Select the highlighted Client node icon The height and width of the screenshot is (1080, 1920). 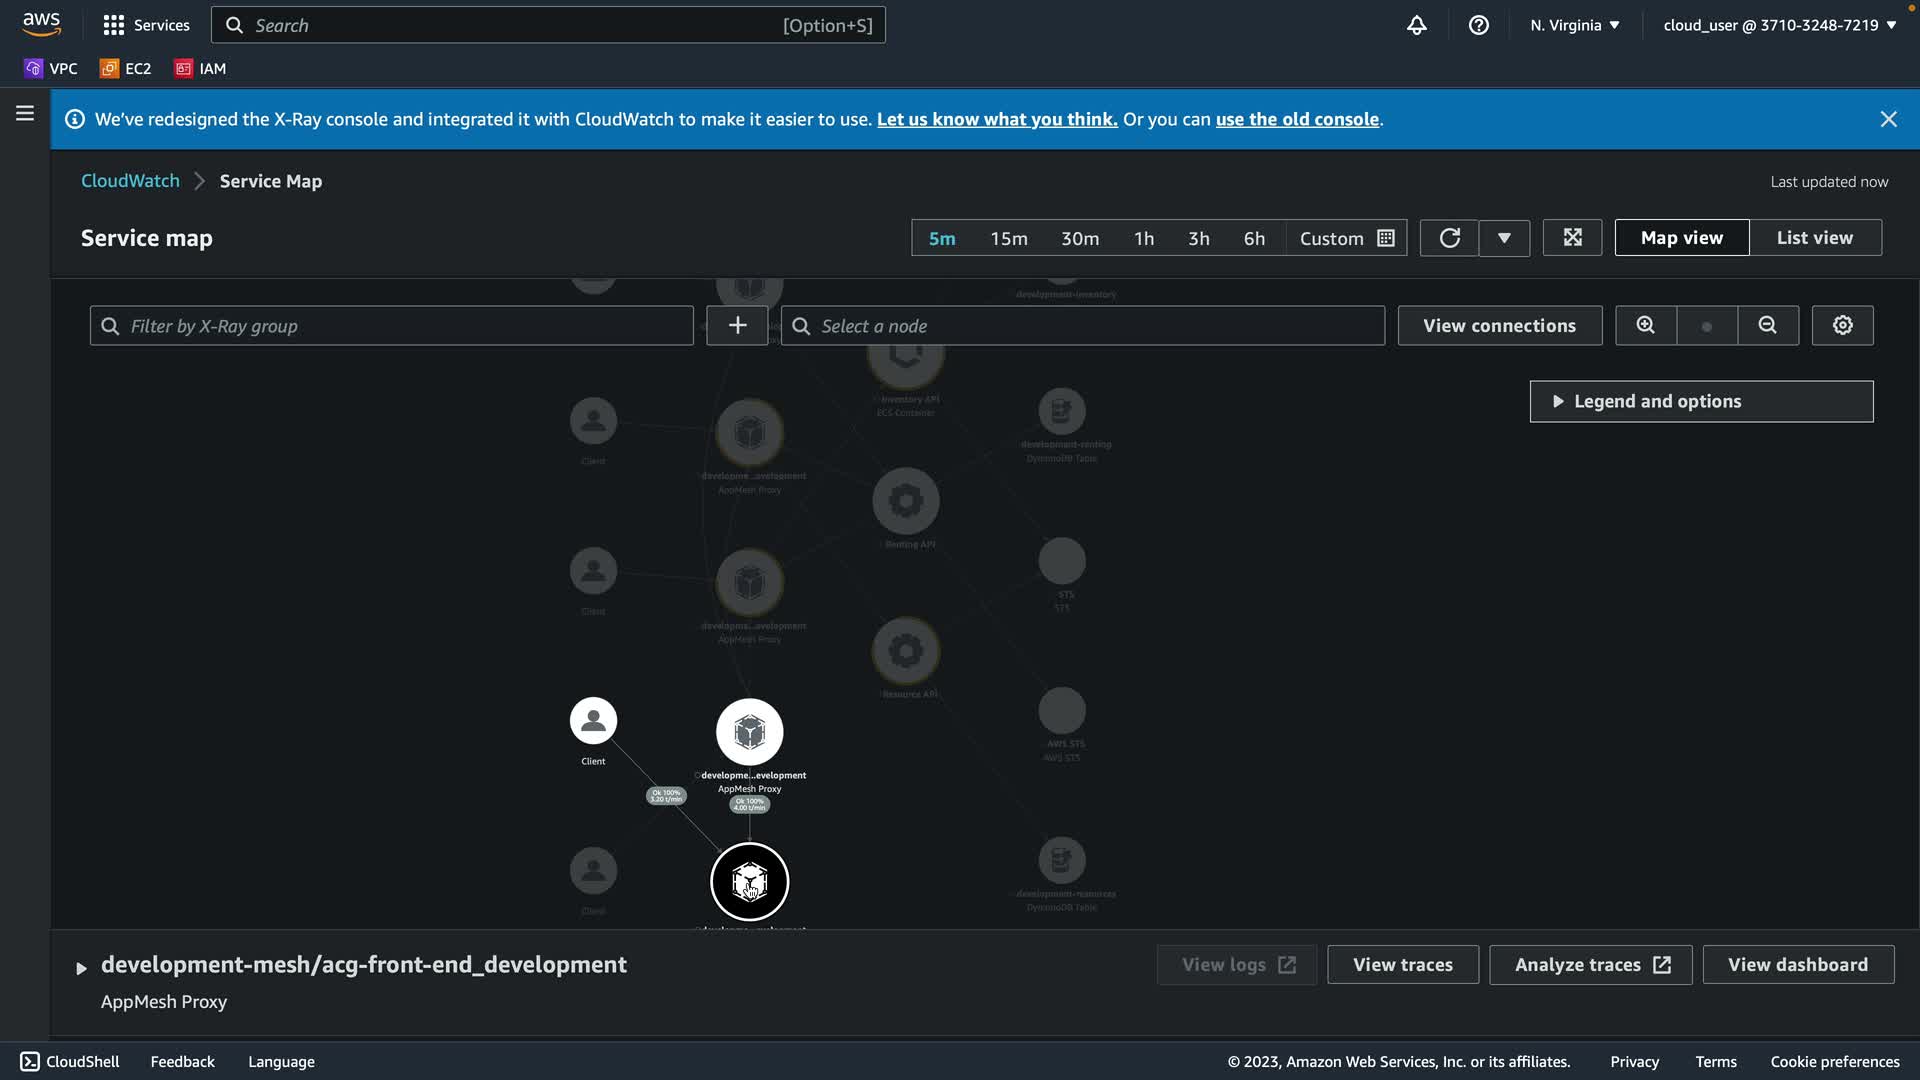[x=593, y=721]
